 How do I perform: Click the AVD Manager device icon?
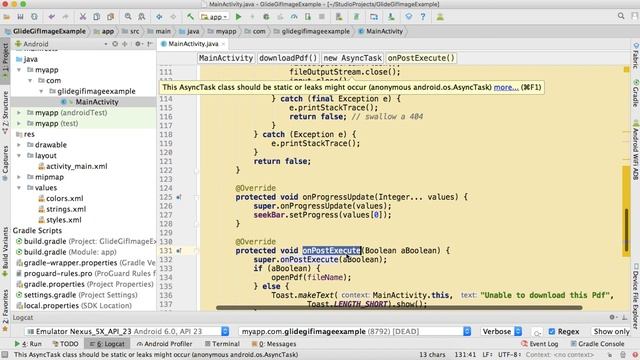339,17
